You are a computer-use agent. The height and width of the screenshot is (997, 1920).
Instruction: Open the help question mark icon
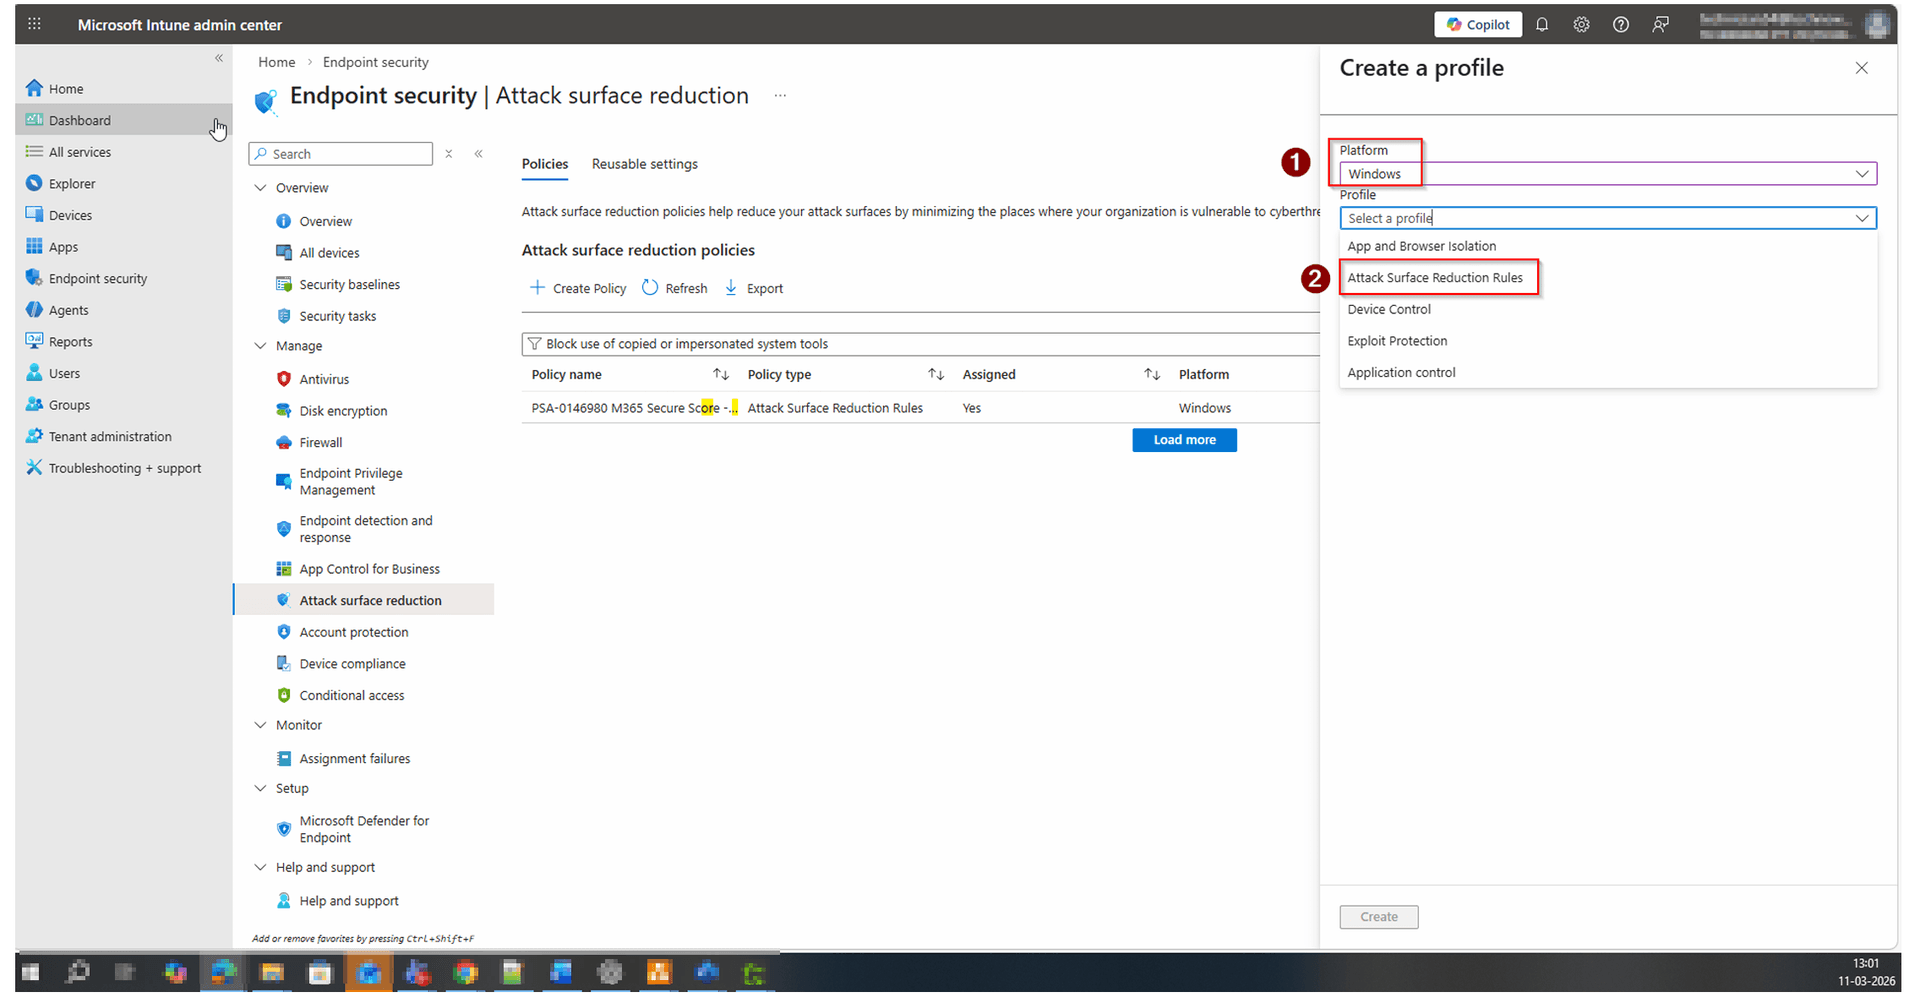tap(1621, 25)
